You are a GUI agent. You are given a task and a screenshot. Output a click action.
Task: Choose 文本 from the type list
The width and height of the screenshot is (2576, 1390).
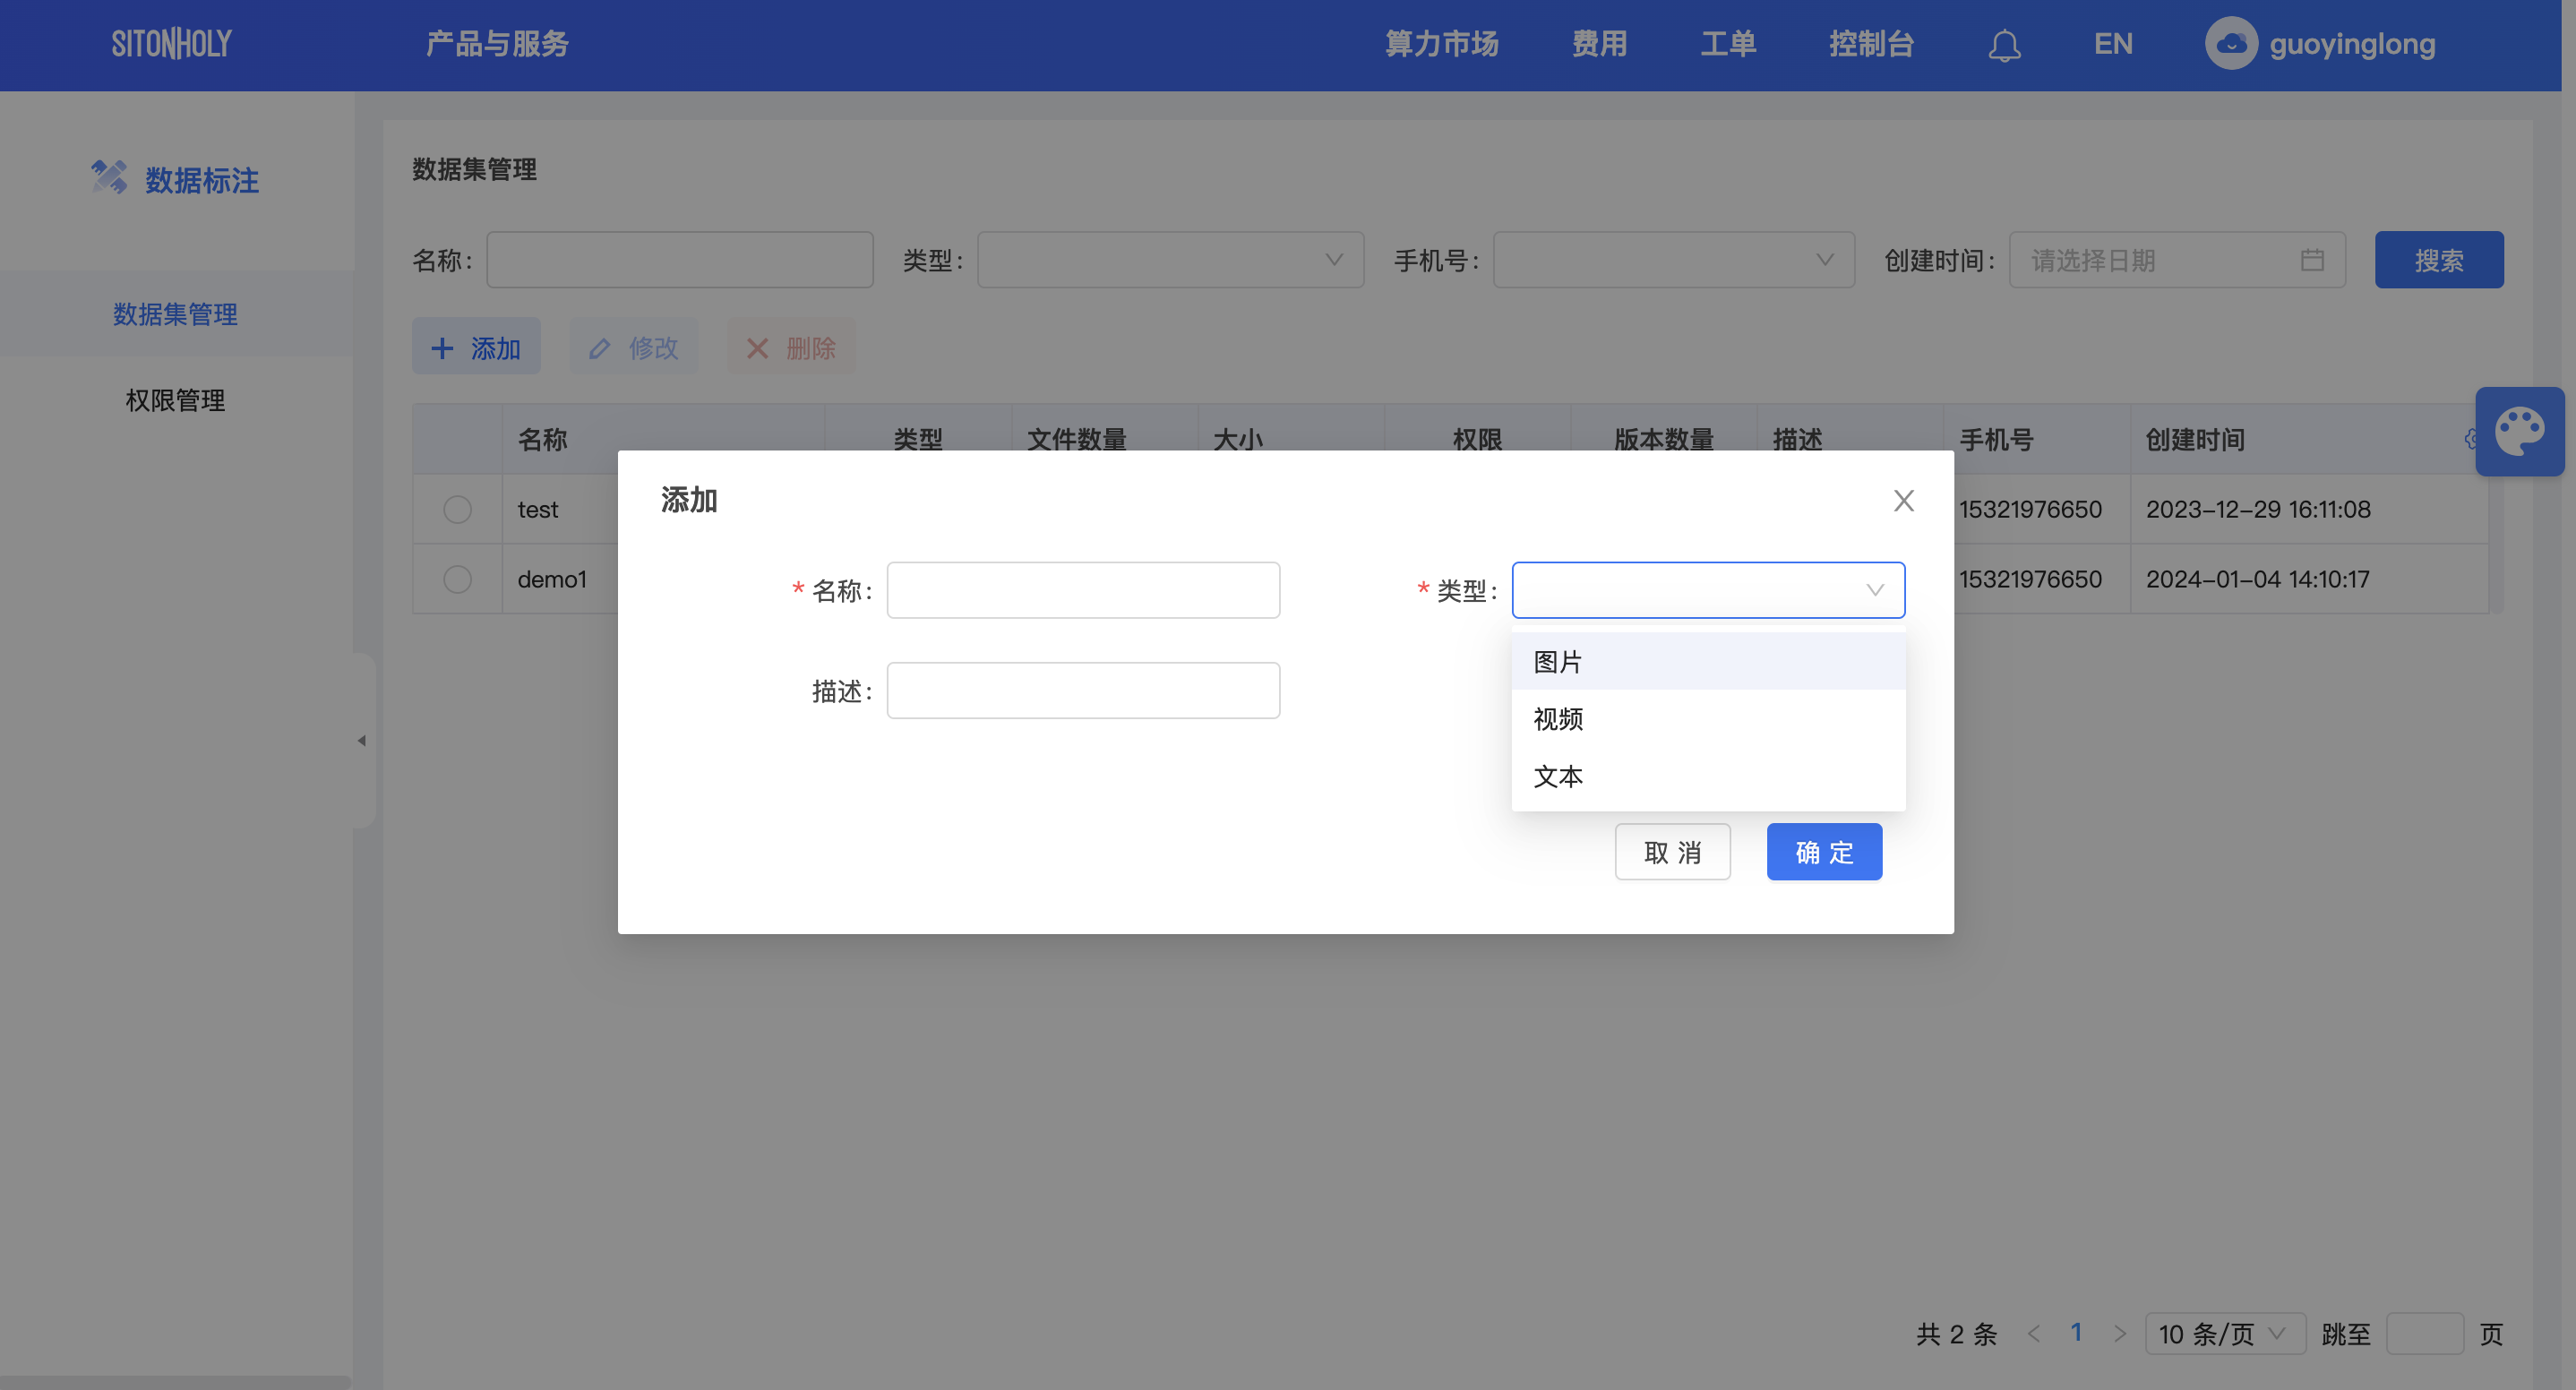pos(1708,776)
